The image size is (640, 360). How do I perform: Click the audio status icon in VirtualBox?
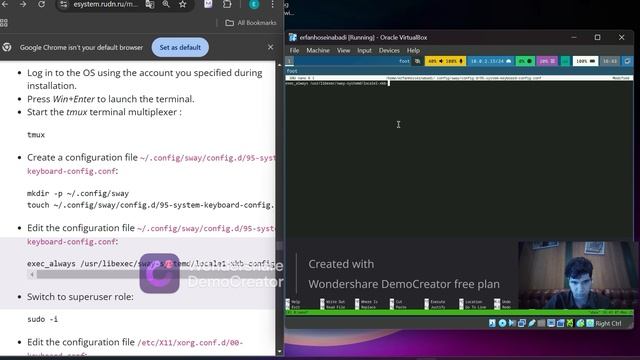(512, 323)
